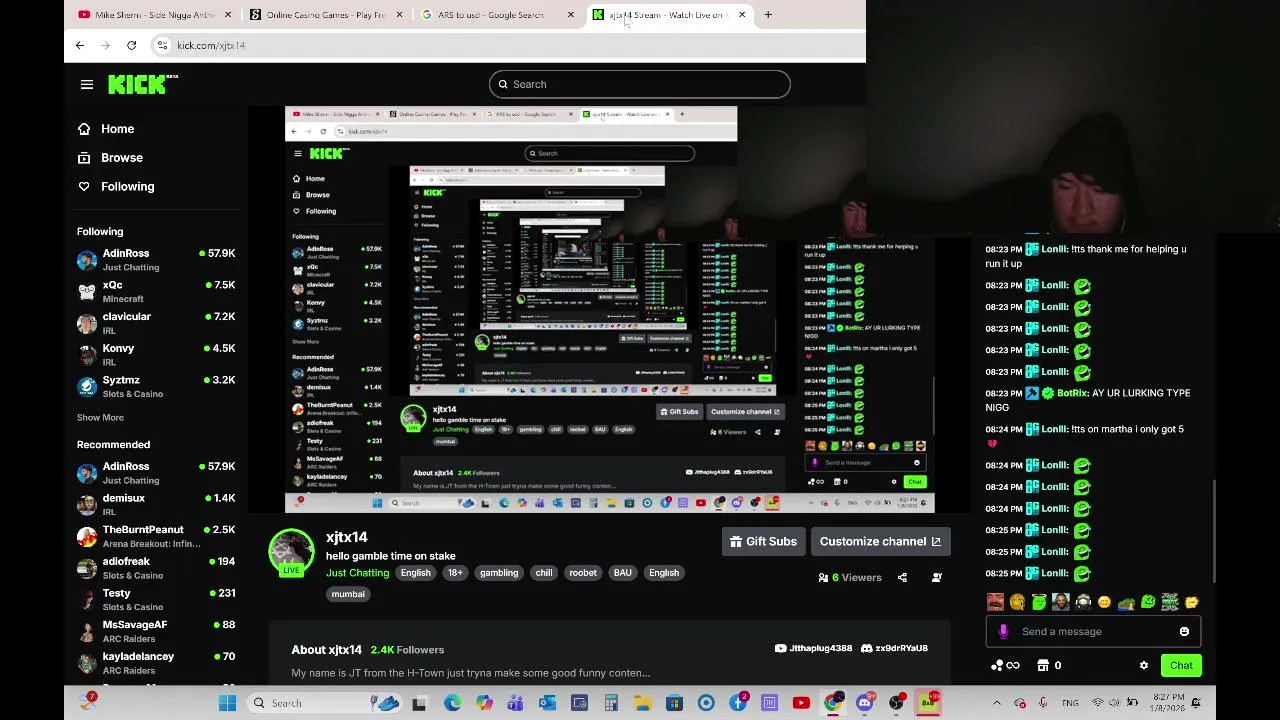Open site information icon in address bar

162,45
